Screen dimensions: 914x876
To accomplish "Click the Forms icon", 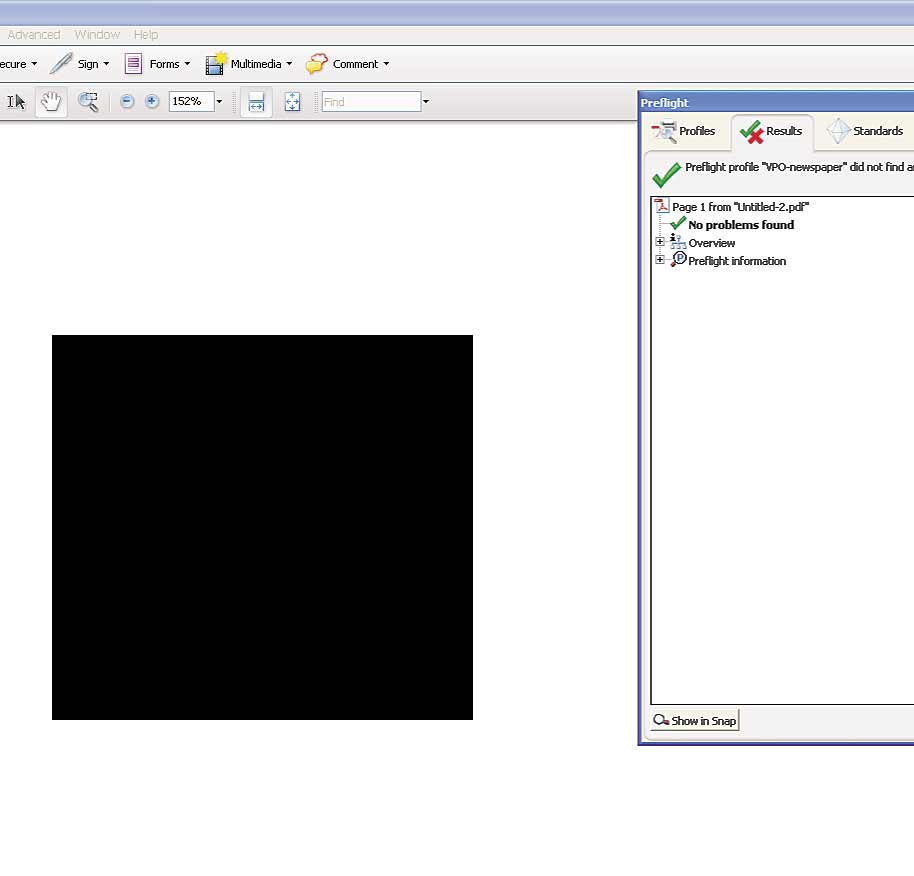I will pyautogui.click(x=133, y=64).
